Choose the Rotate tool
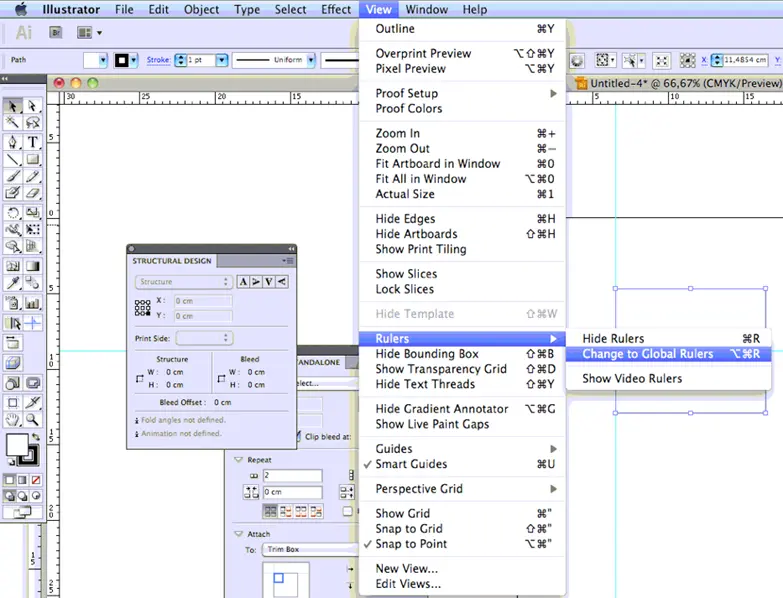 click(x=13, y=213)
